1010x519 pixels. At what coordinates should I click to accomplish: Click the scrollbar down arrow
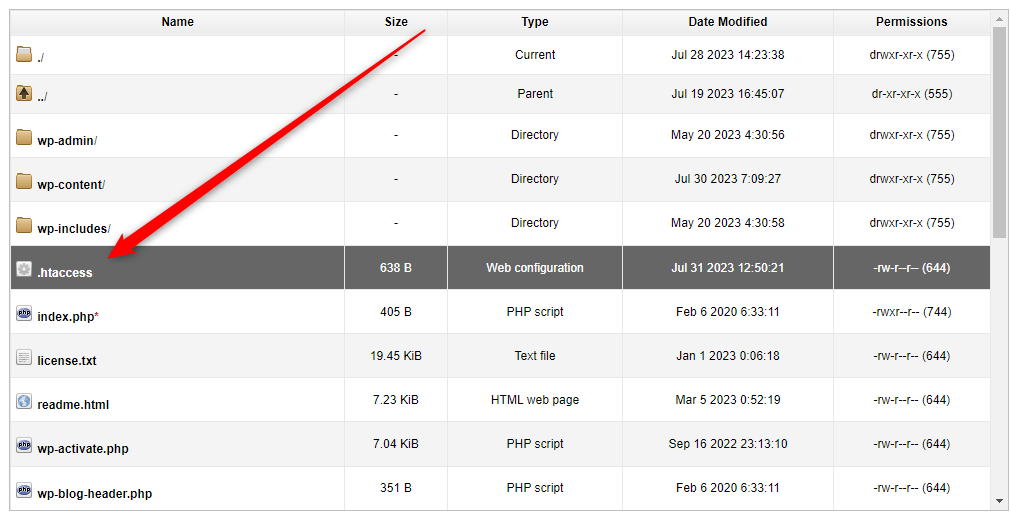point(1000,500)
